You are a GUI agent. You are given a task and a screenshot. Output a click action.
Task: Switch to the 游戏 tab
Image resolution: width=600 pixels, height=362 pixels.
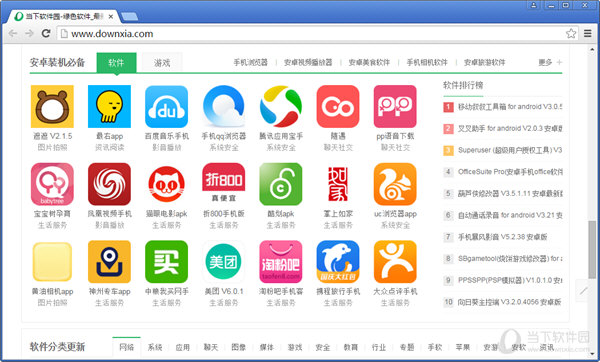point(162,62)
